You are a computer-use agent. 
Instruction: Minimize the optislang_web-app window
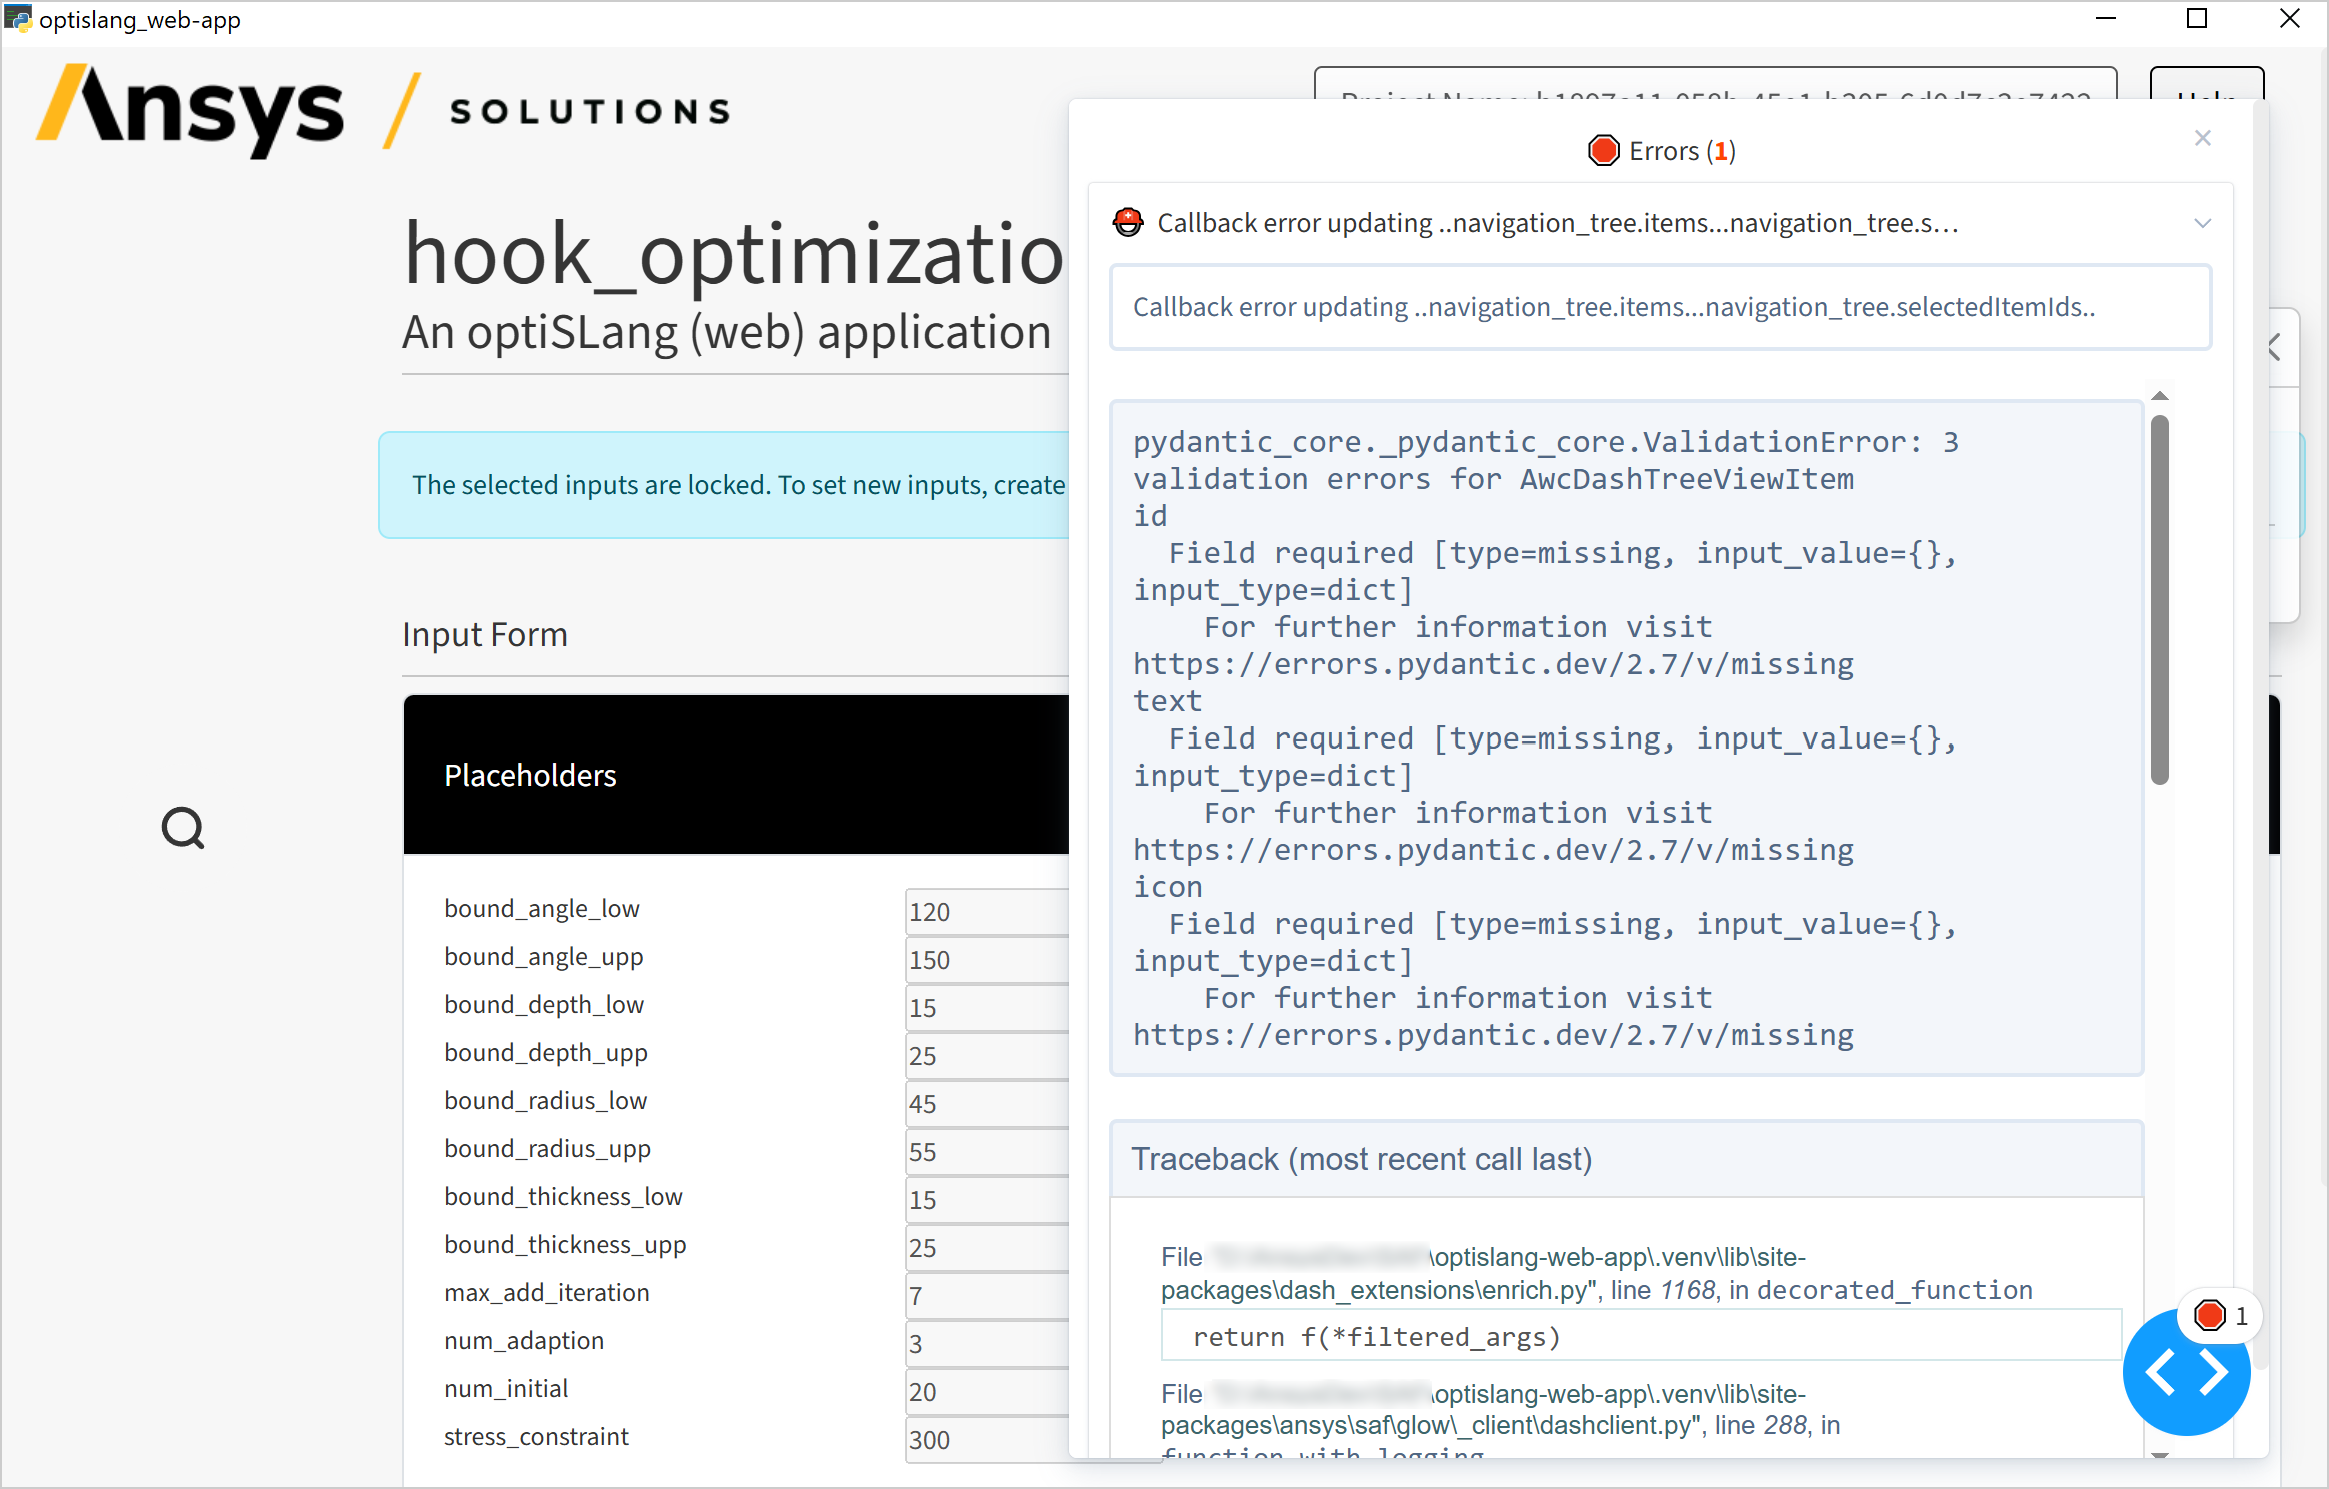2106,19
